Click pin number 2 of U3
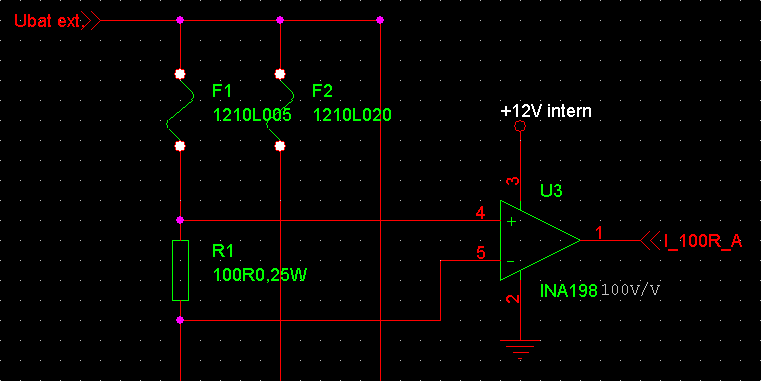The width and height of the screenshot is (761, 381). (513, 299)
